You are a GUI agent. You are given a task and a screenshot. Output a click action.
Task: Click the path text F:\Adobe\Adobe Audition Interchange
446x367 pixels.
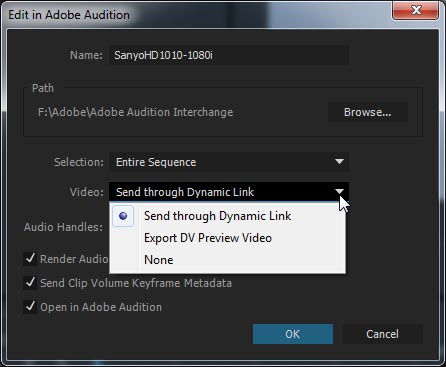click(135, 112)
